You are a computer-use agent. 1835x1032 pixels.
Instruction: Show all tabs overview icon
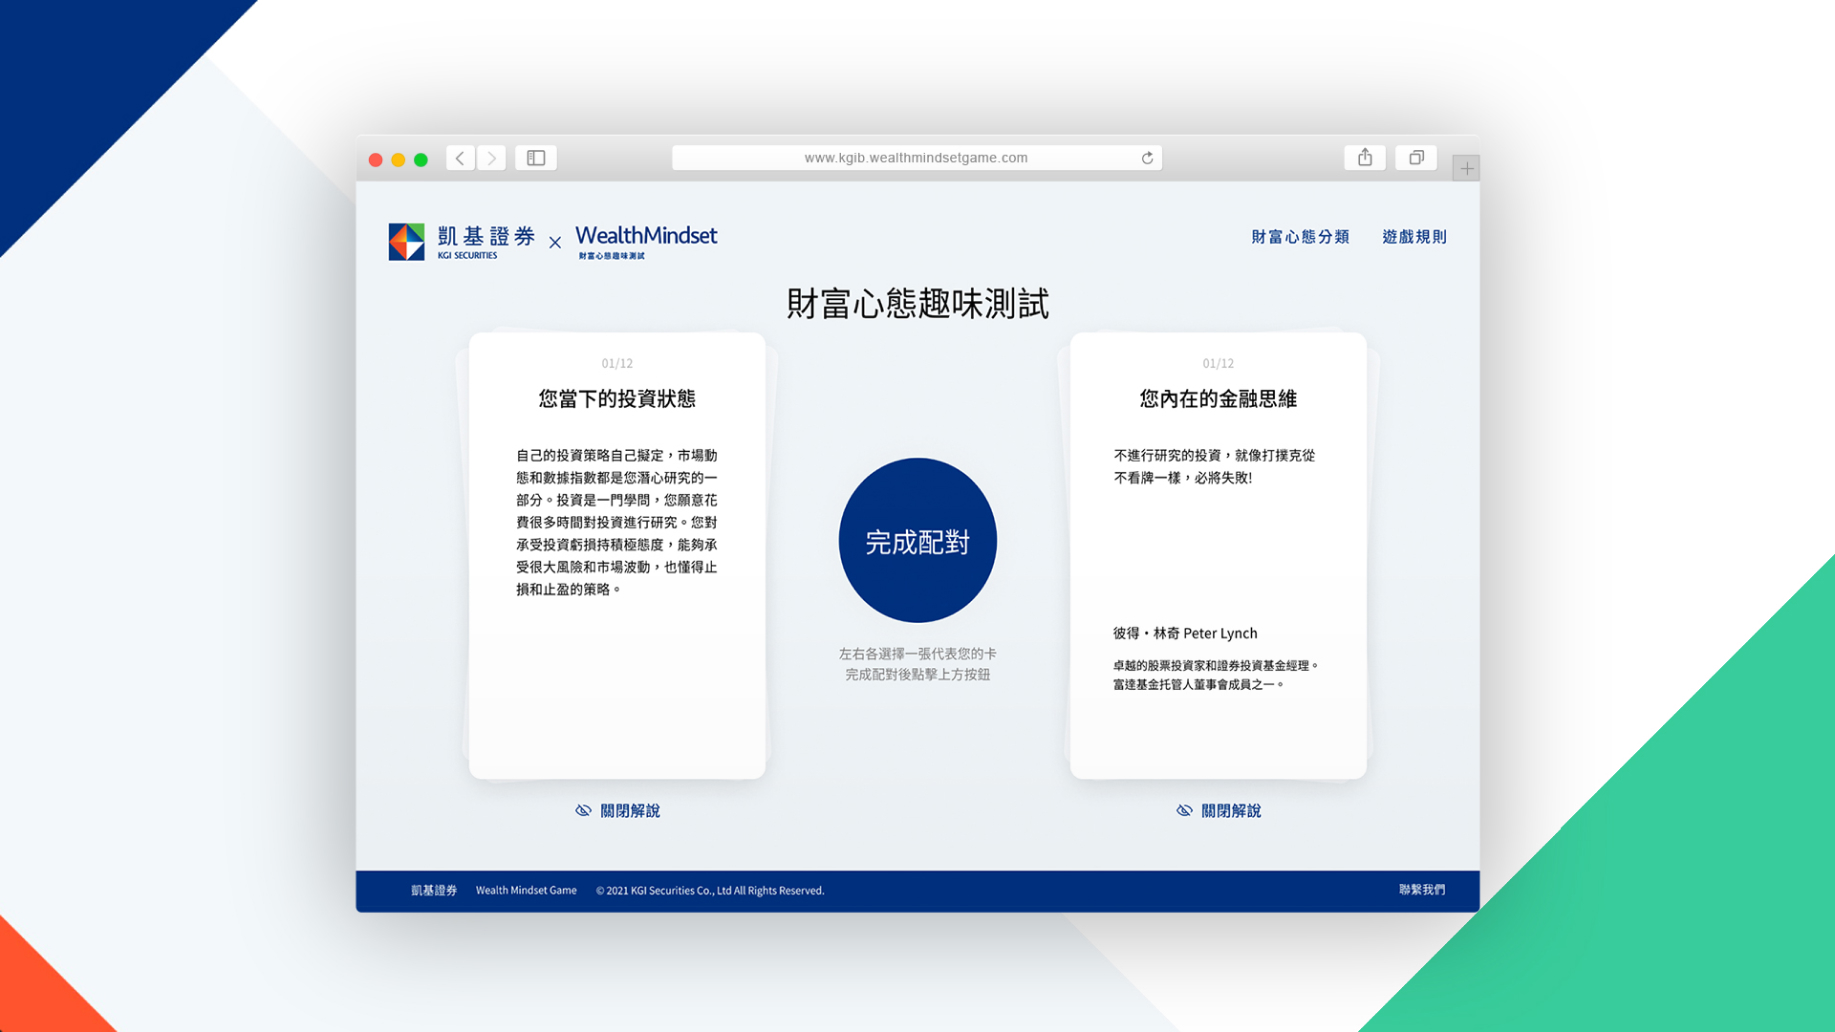(1415, 158)
